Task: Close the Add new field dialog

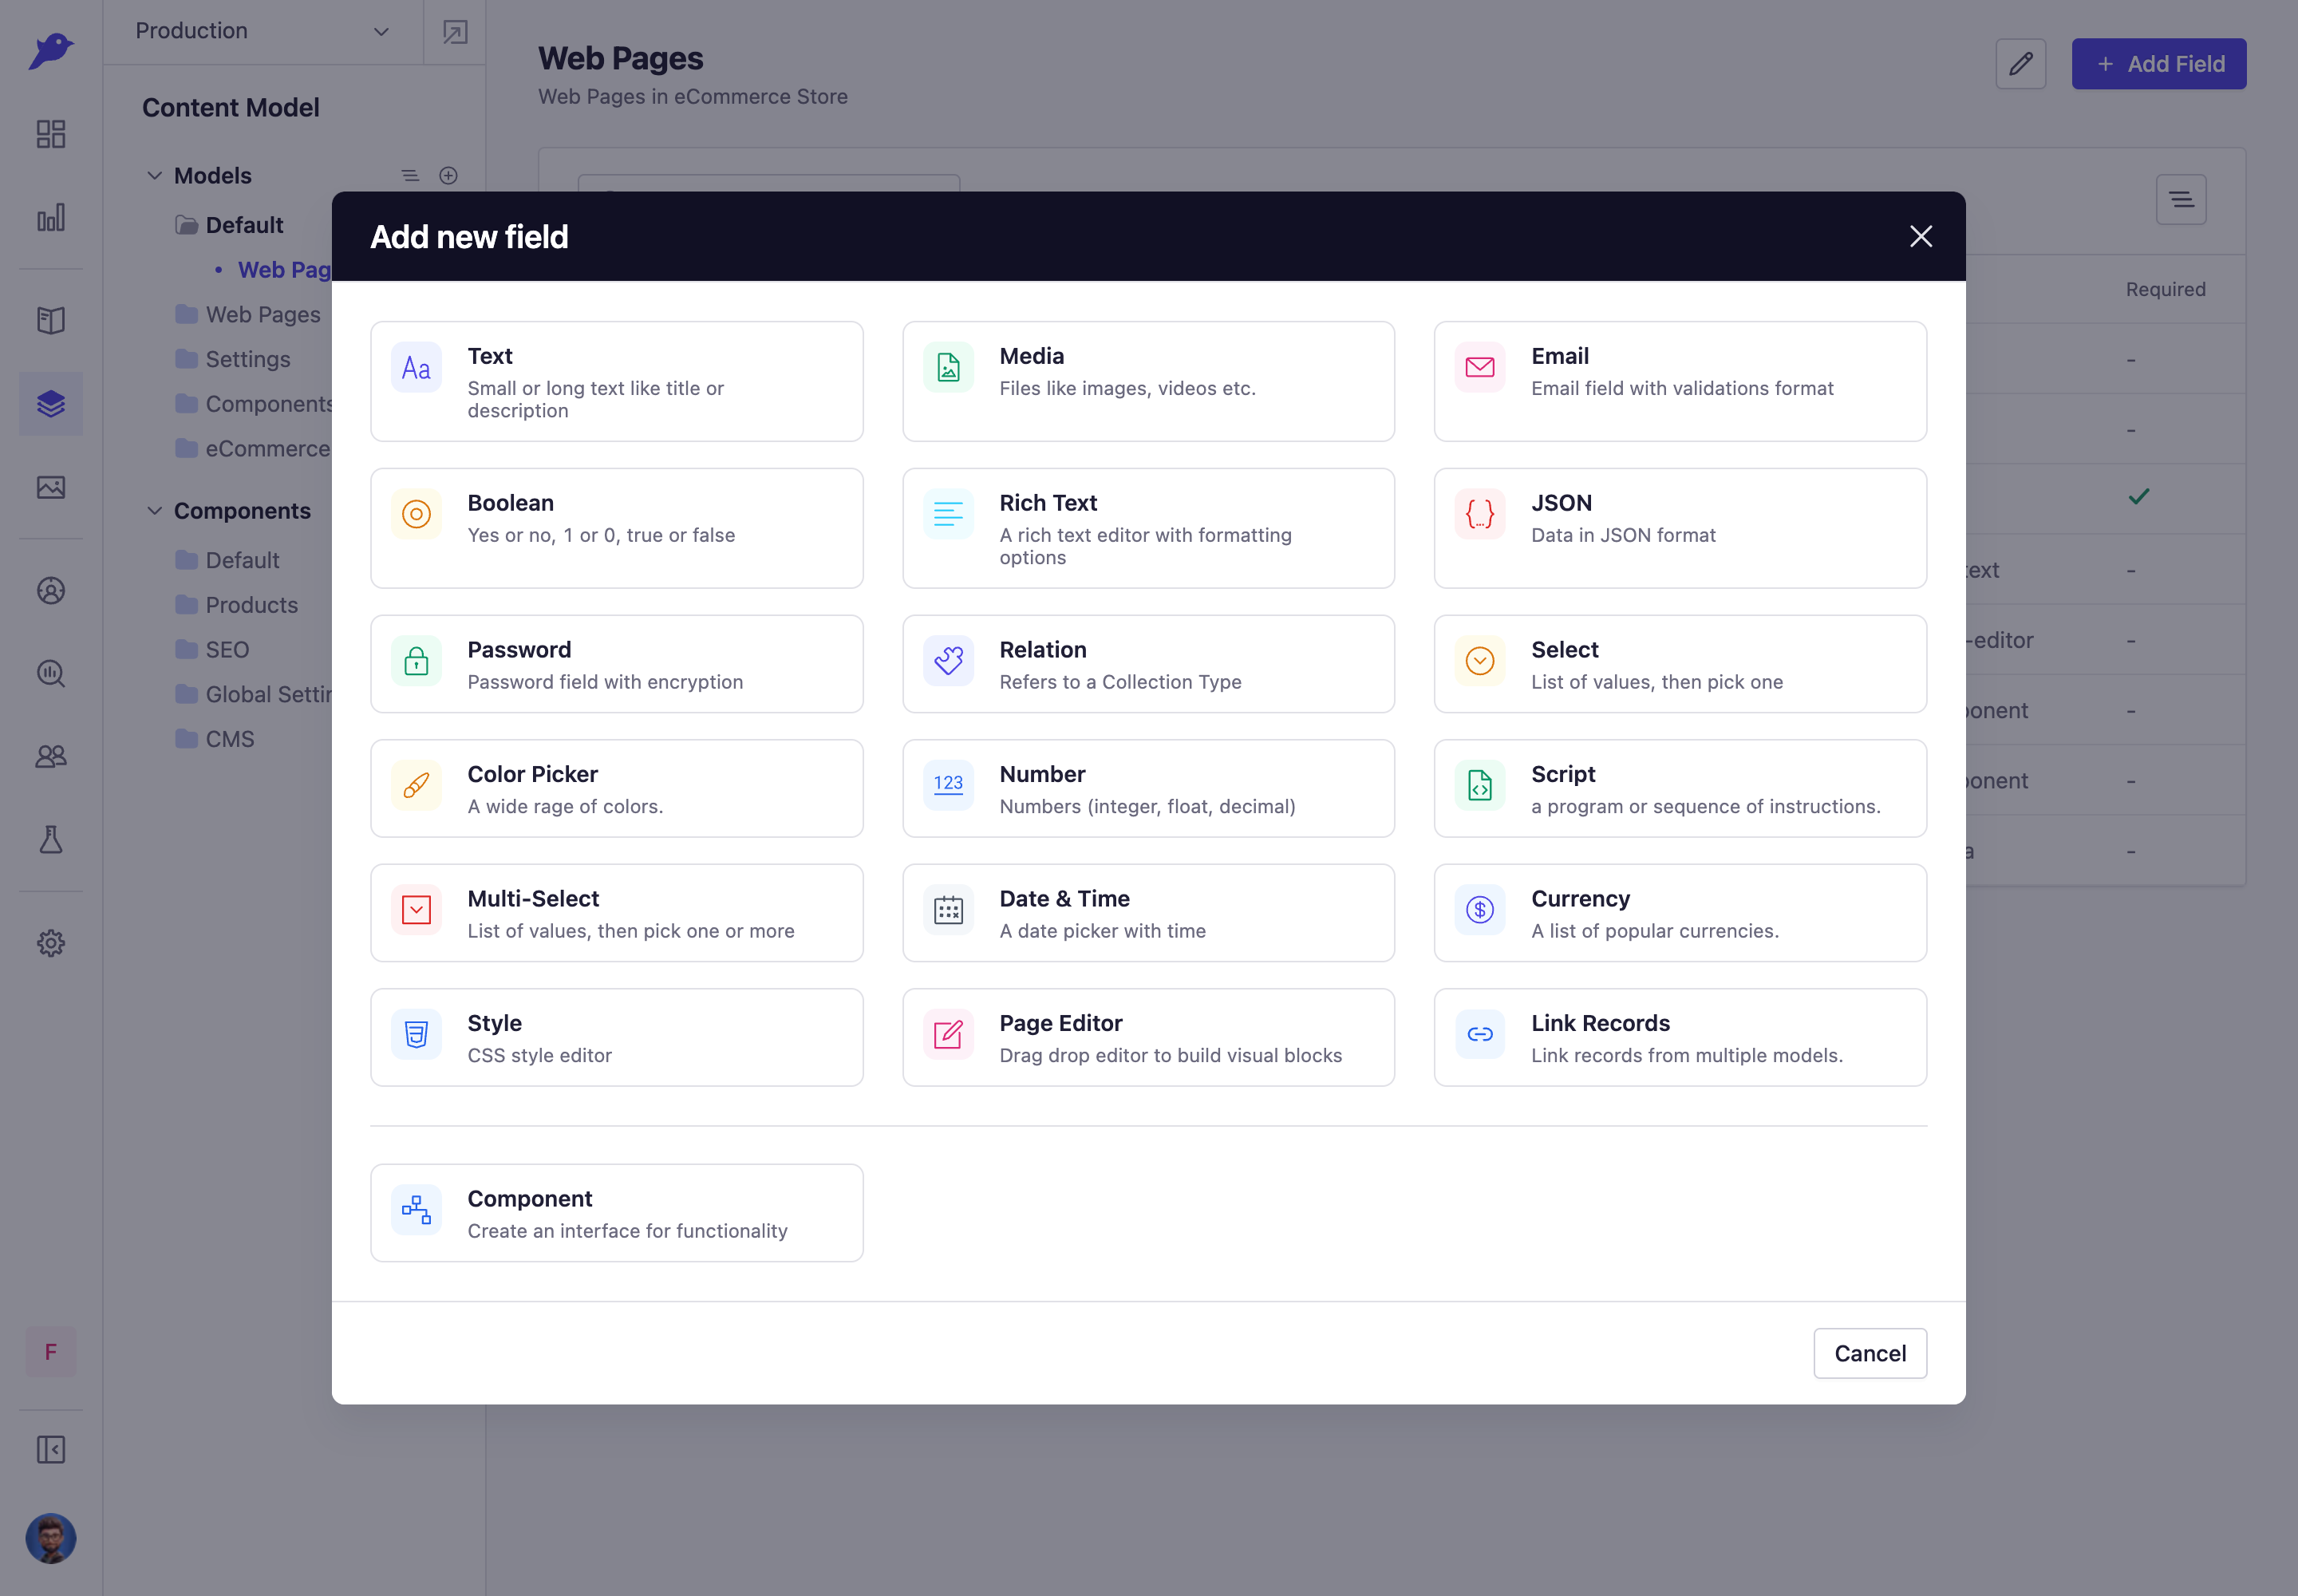Action: tap(1920, 236)
